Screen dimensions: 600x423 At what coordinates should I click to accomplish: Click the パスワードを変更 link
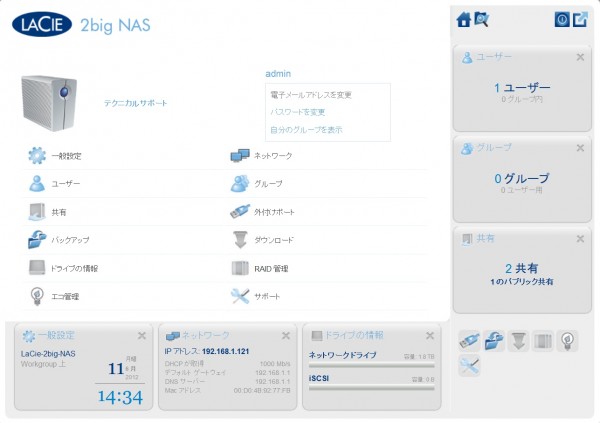[x=297, y=112]
